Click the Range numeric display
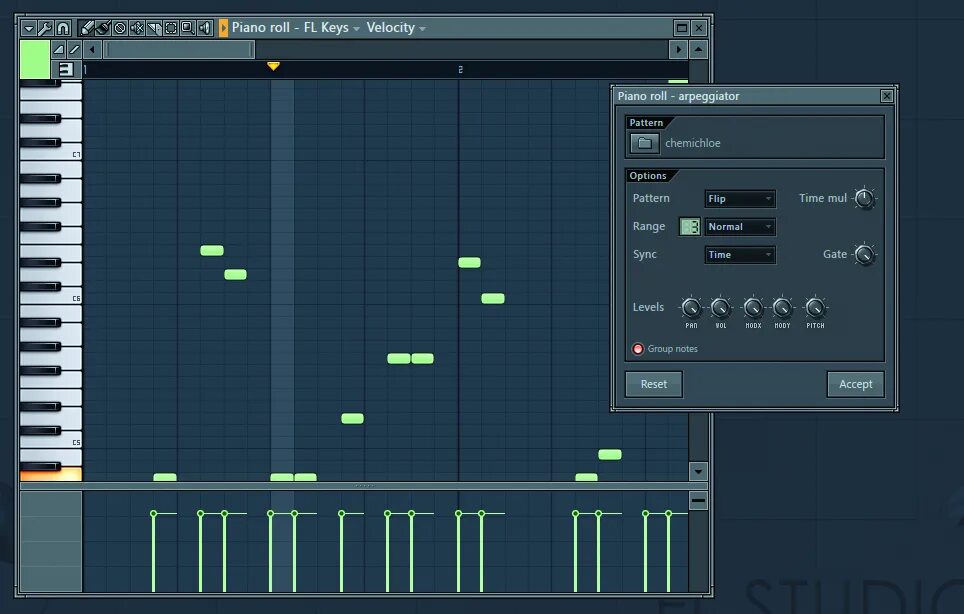Screen dimensions: 964x614 click(690, 227)
